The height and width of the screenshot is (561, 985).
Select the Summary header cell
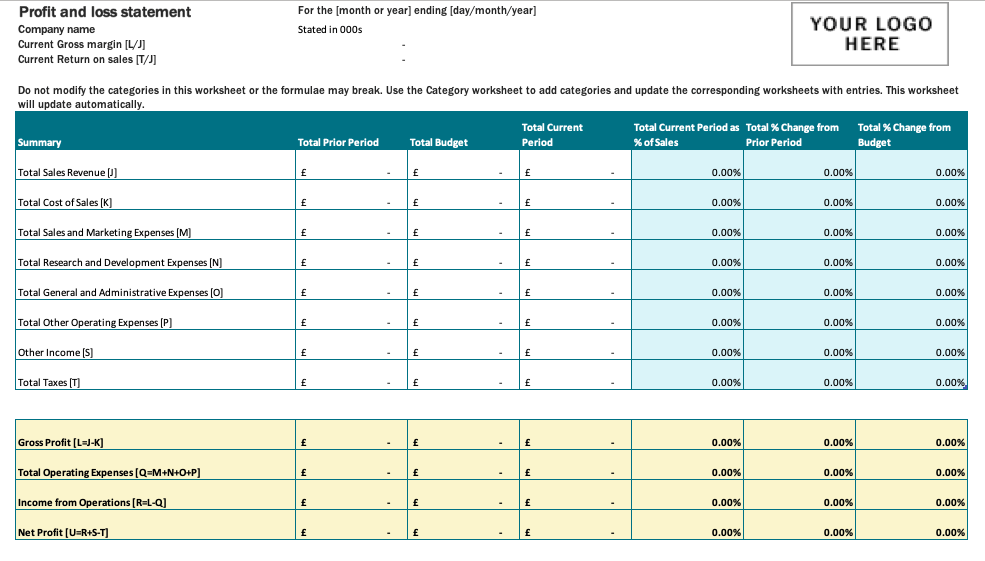[40, 142]
